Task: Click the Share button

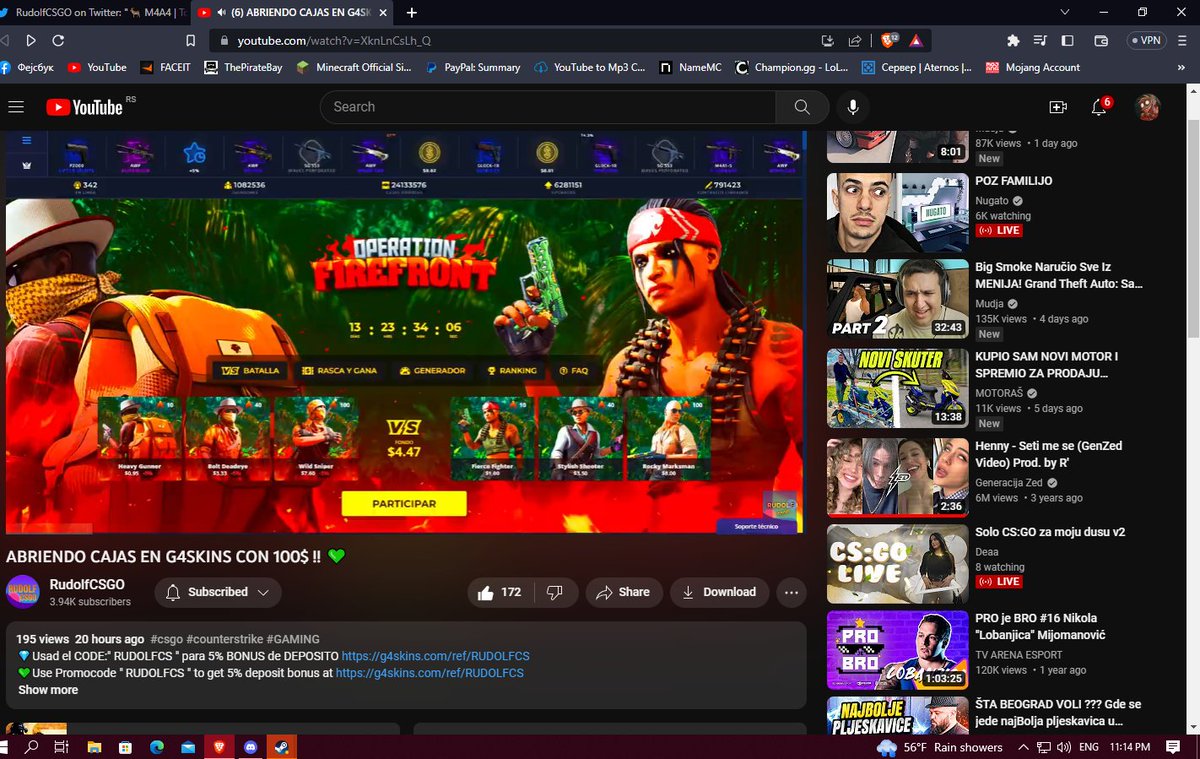Action: pos(623,592)
